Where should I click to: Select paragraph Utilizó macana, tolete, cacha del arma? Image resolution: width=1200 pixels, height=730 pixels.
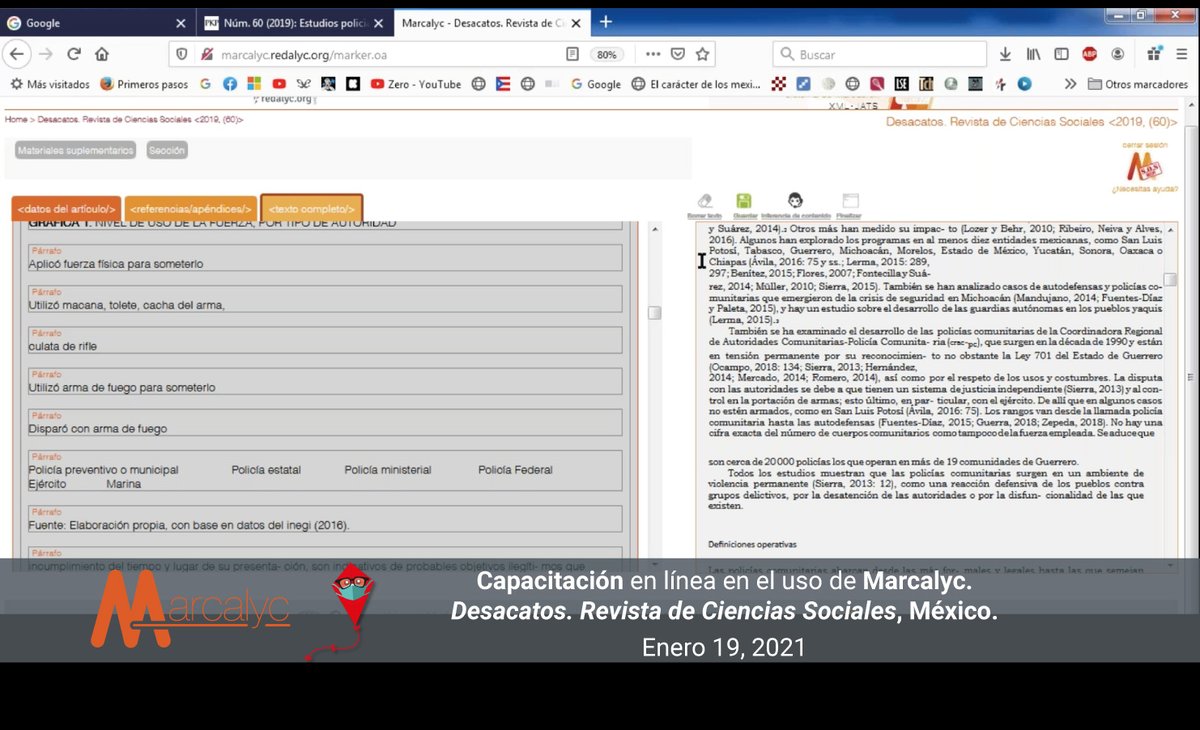pos(324,298)
